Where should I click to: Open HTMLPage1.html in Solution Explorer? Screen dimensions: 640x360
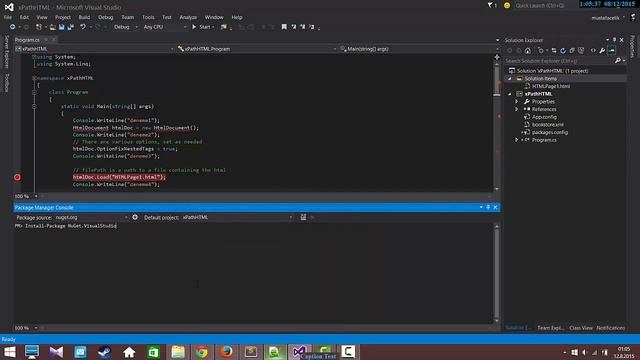click(x=551, y=86)
